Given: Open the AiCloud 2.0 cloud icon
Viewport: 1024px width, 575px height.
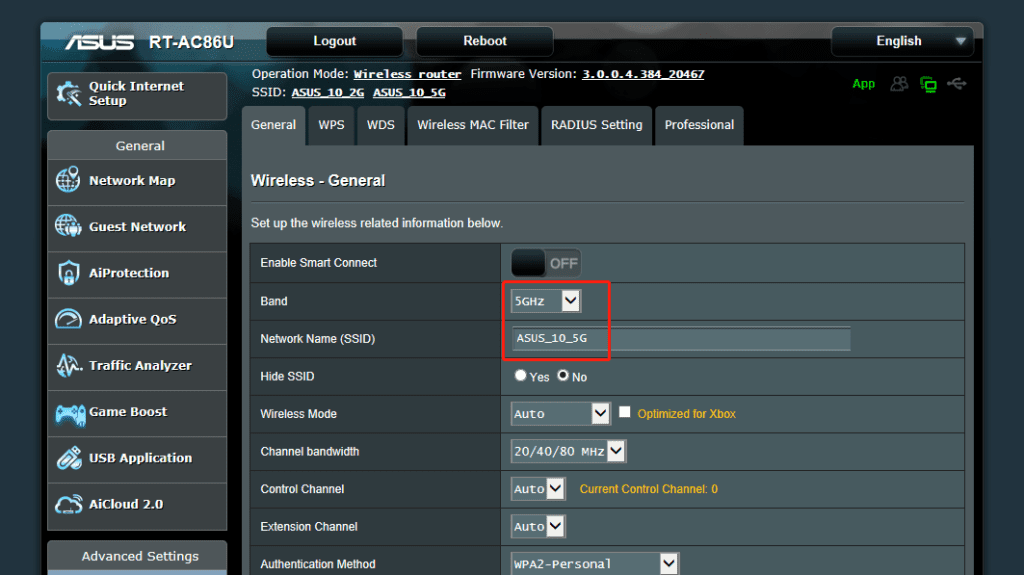Looking at the screenshot, I should coord(68,504).
